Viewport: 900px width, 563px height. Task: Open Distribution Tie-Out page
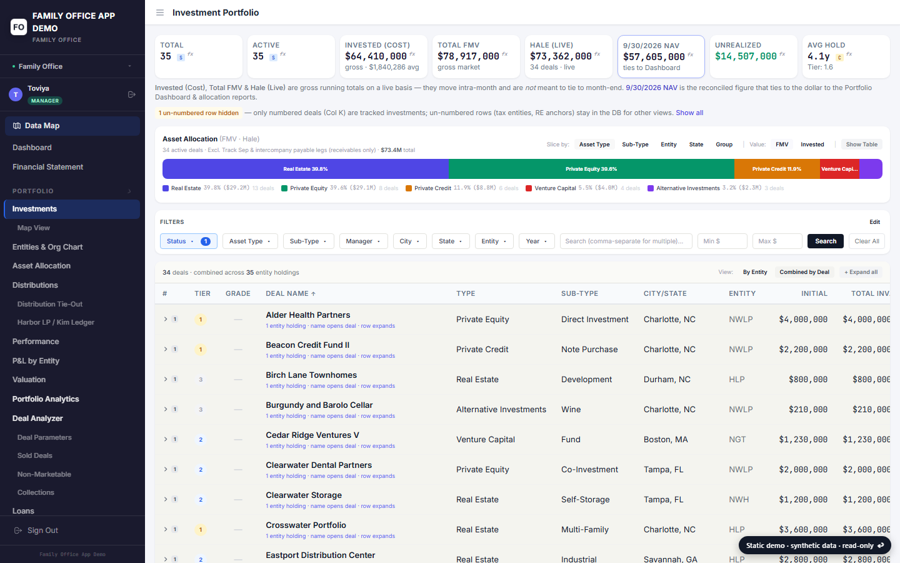tap(50, 304)
